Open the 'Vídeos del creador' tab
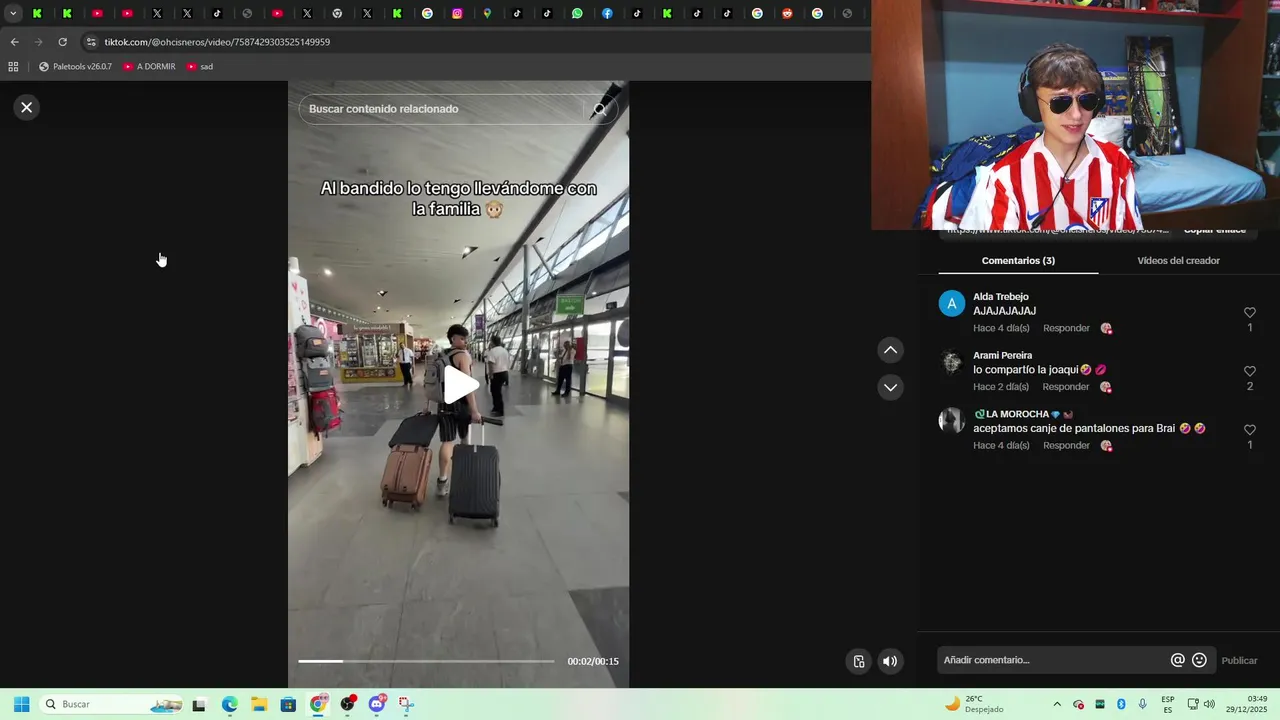The height and width of the screenshot is (720, 1280). [1178, 261]
